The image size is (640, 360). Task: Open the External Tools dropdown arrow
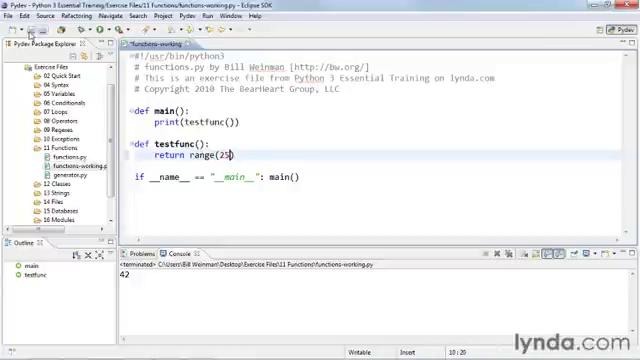pyautogui.click(x=128, y=29)
